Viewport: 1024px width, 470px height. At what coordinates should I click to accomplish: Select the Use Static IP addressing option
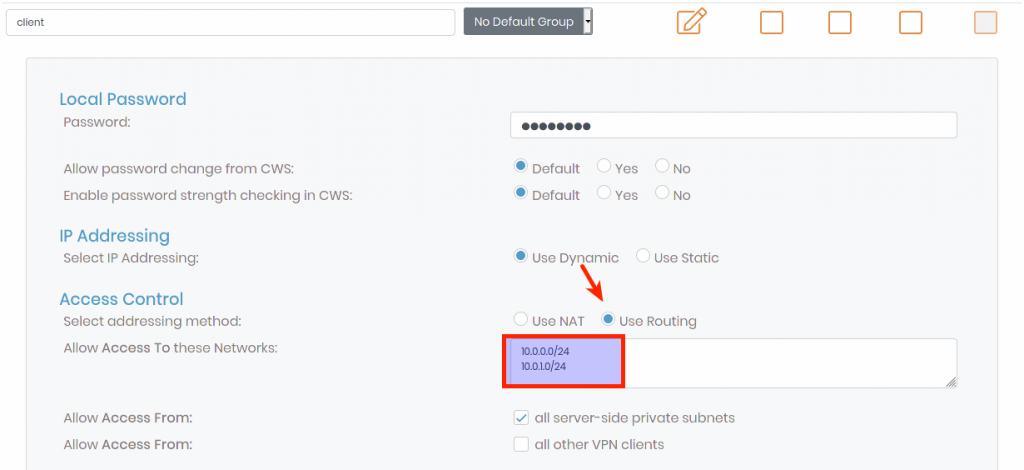pos(643,257)
